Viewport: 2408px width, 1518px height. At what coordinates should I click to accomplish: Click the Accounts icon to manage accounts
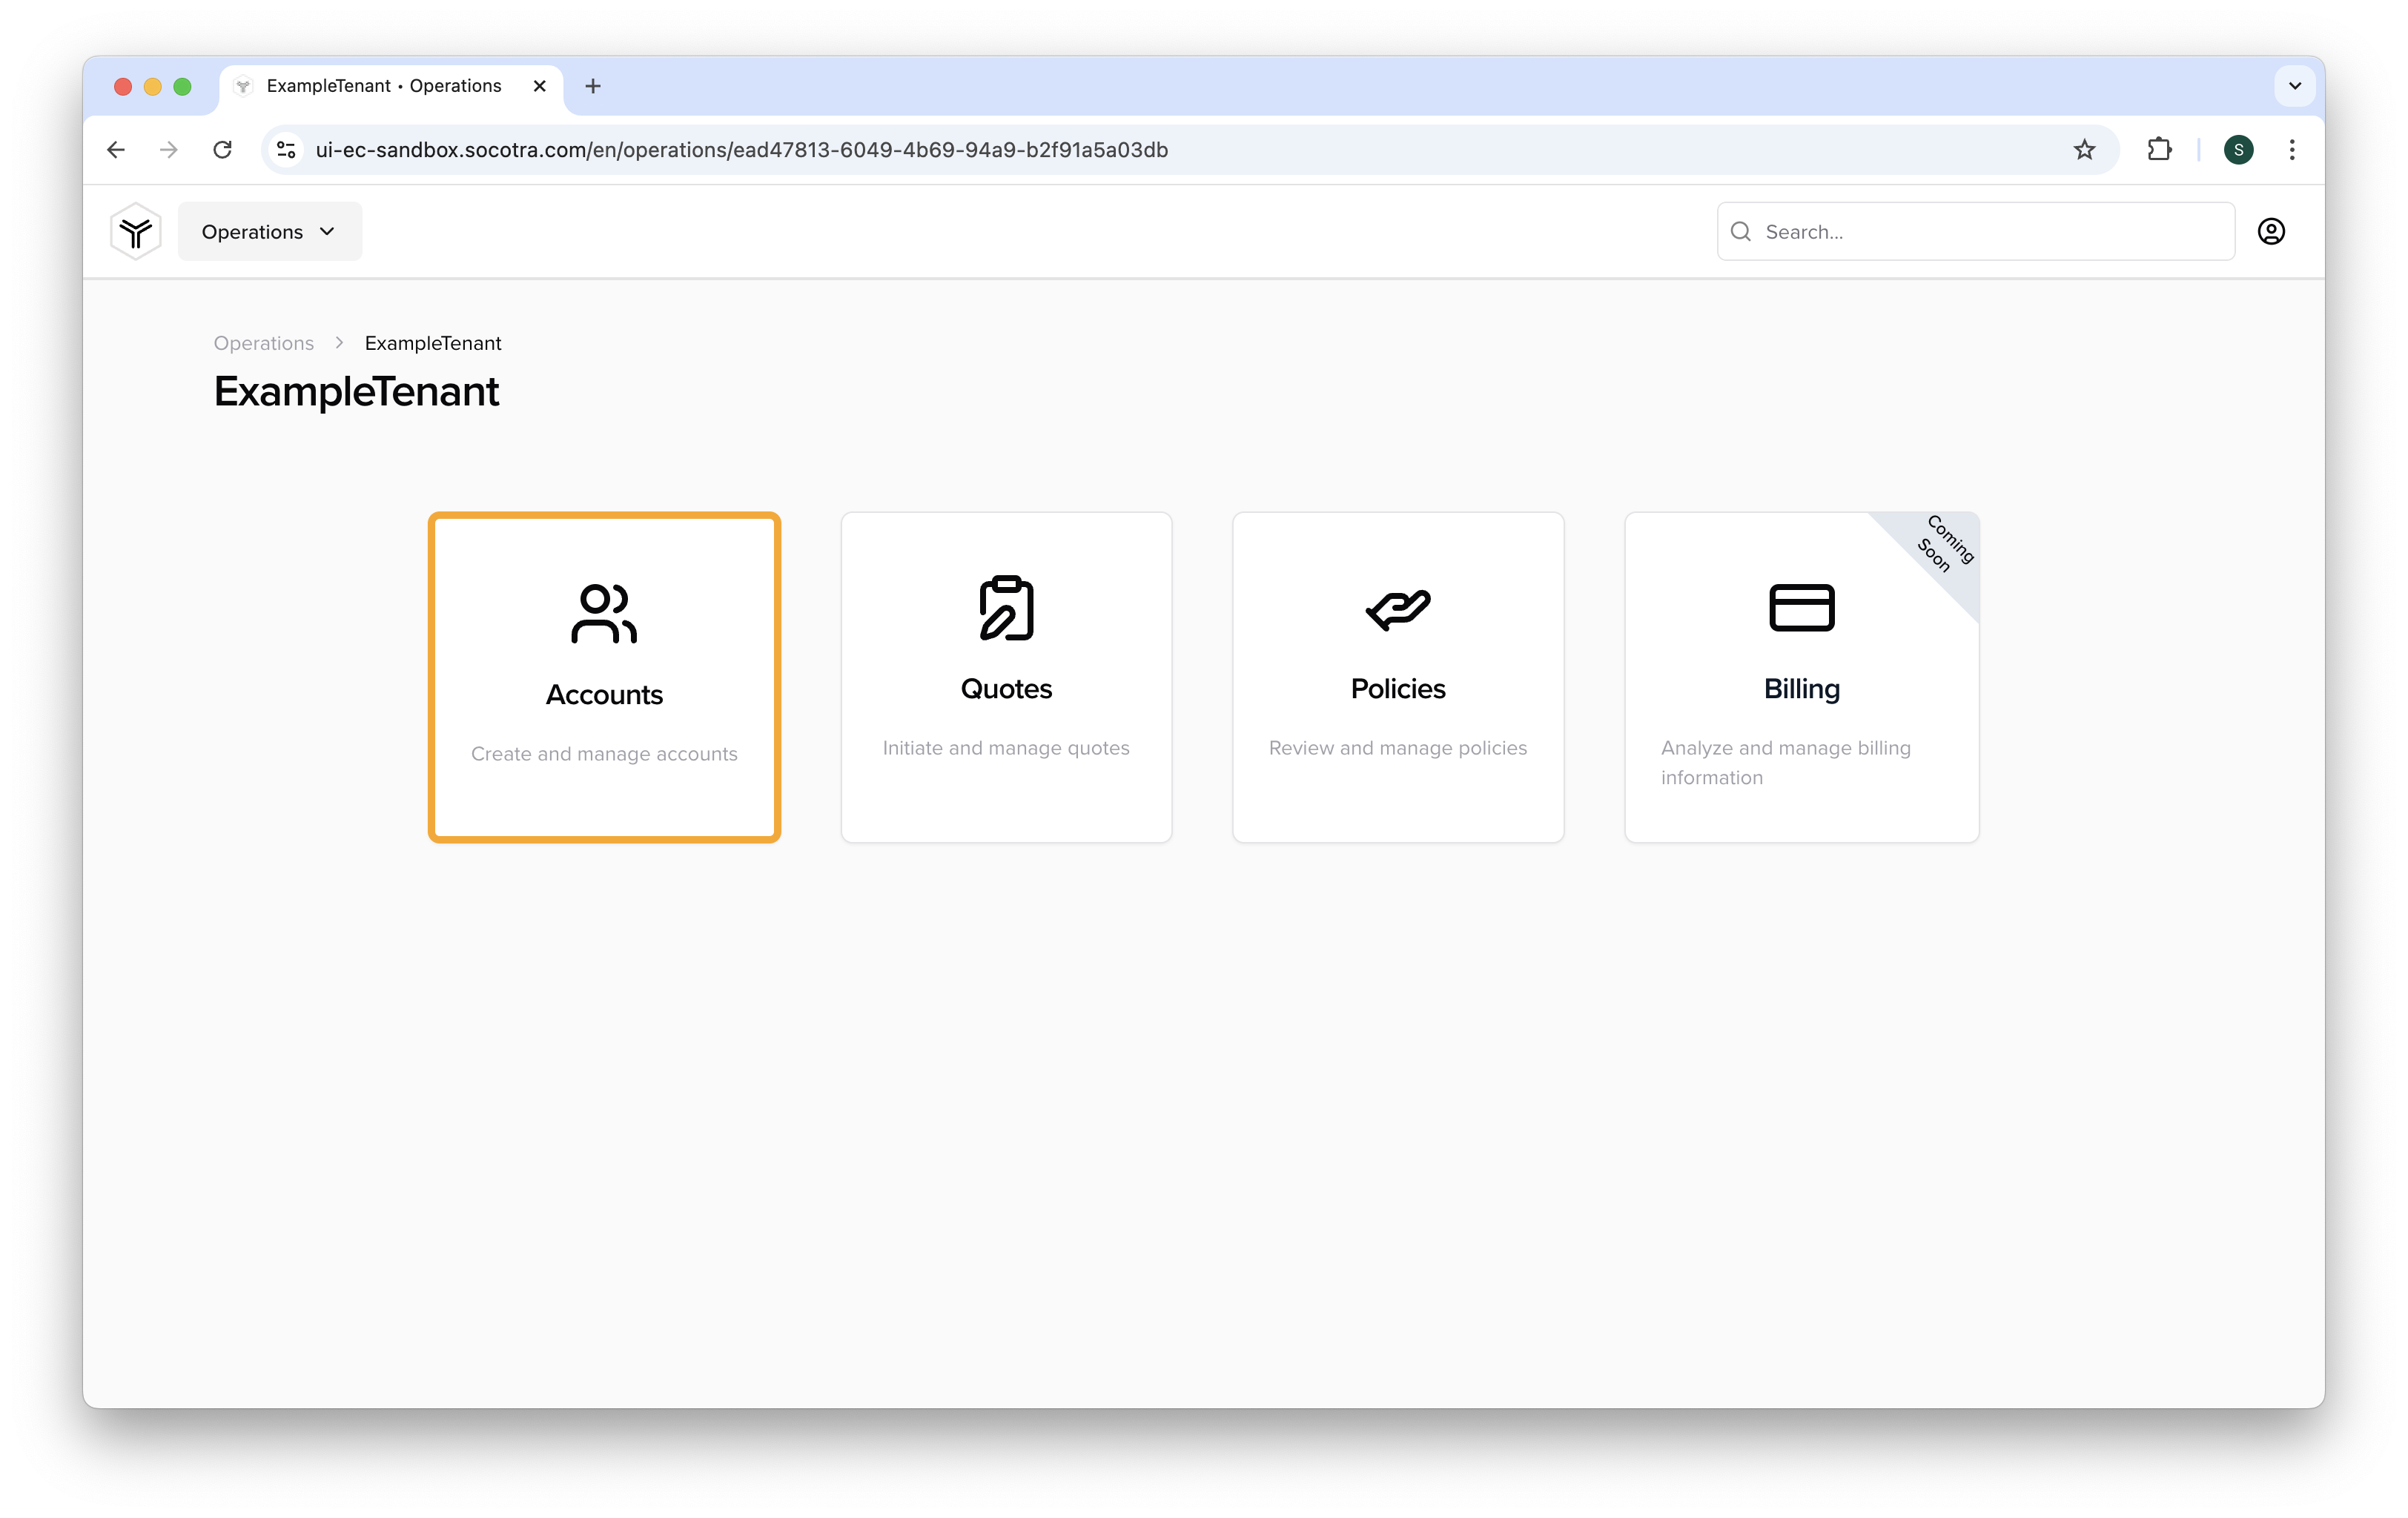[603, 612]
